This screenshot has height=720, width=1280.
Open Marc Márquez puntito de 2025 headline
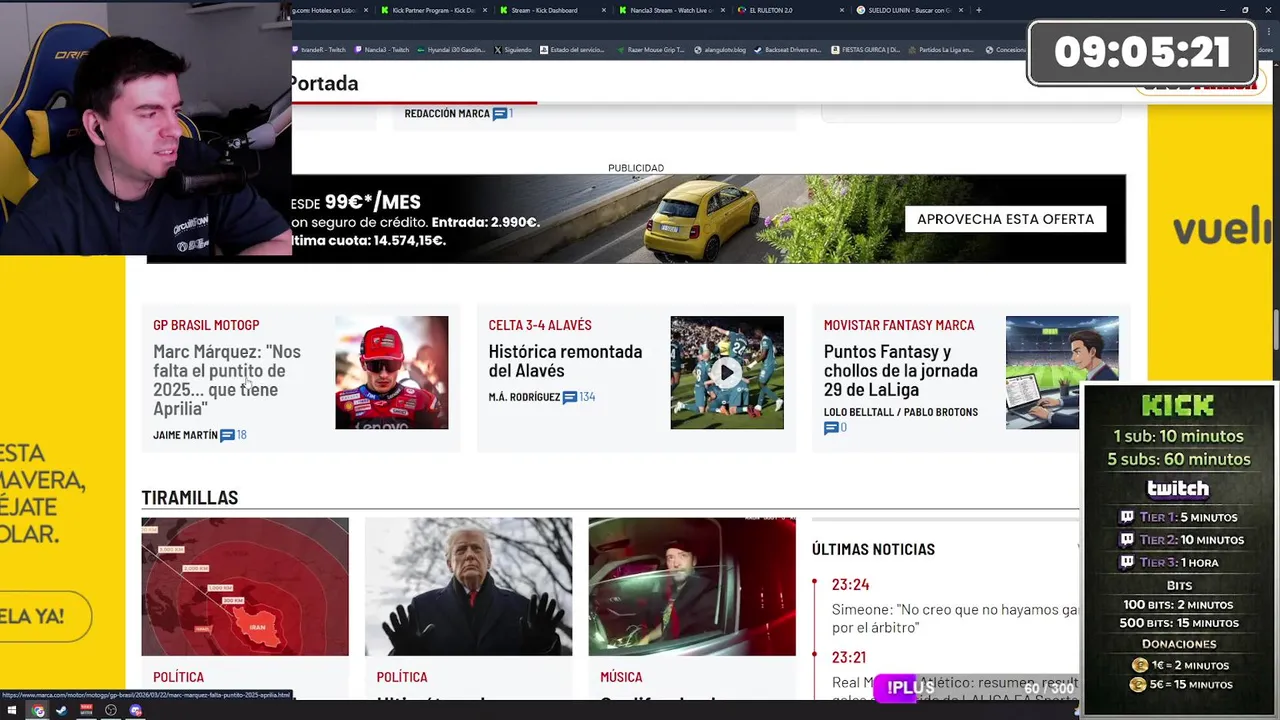click(227, 380)
